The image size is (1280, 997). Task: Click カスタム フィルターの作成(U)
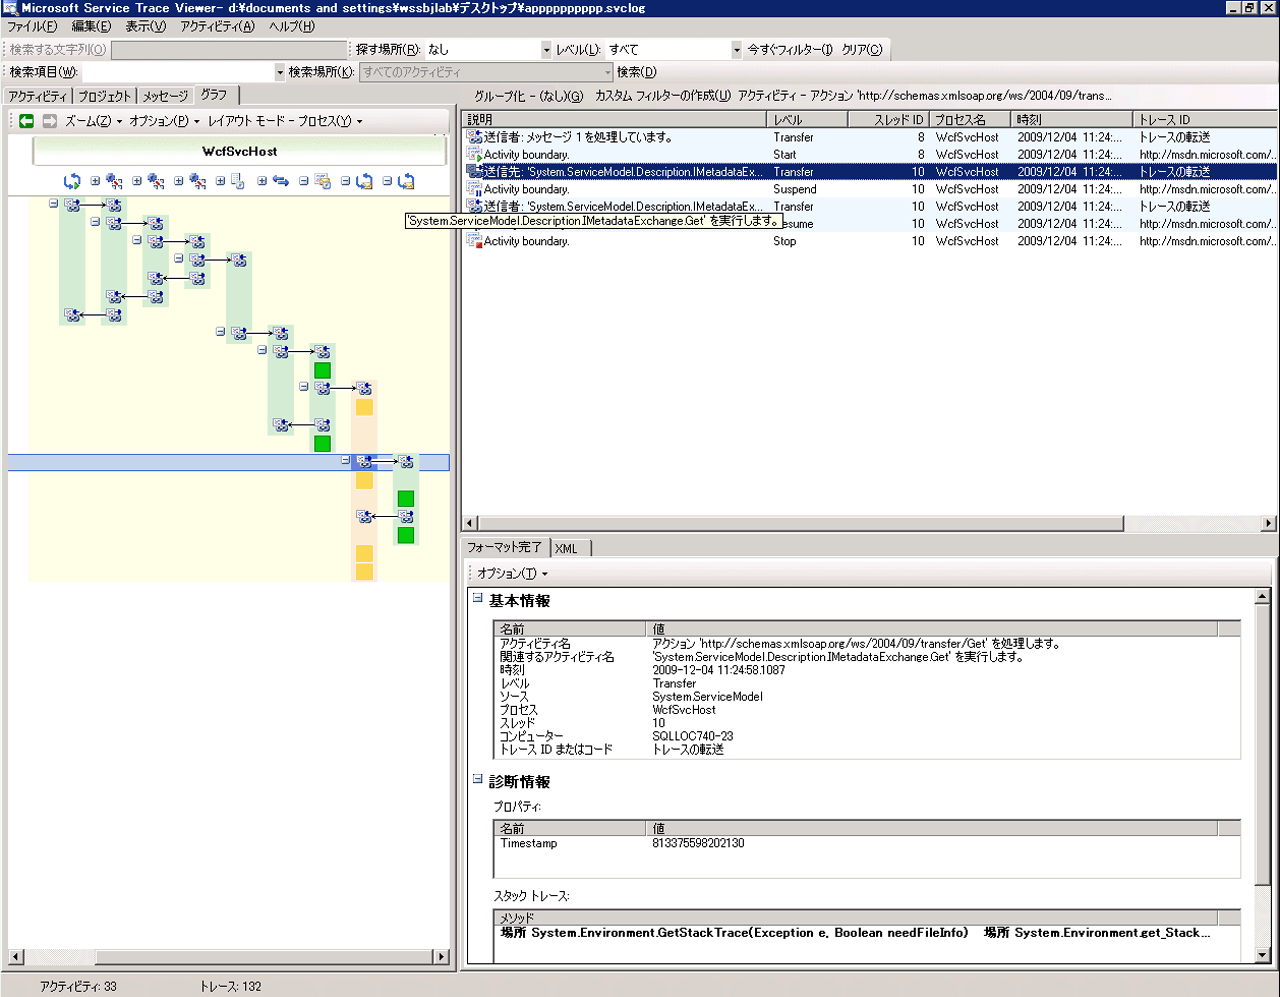pos(662,96)
